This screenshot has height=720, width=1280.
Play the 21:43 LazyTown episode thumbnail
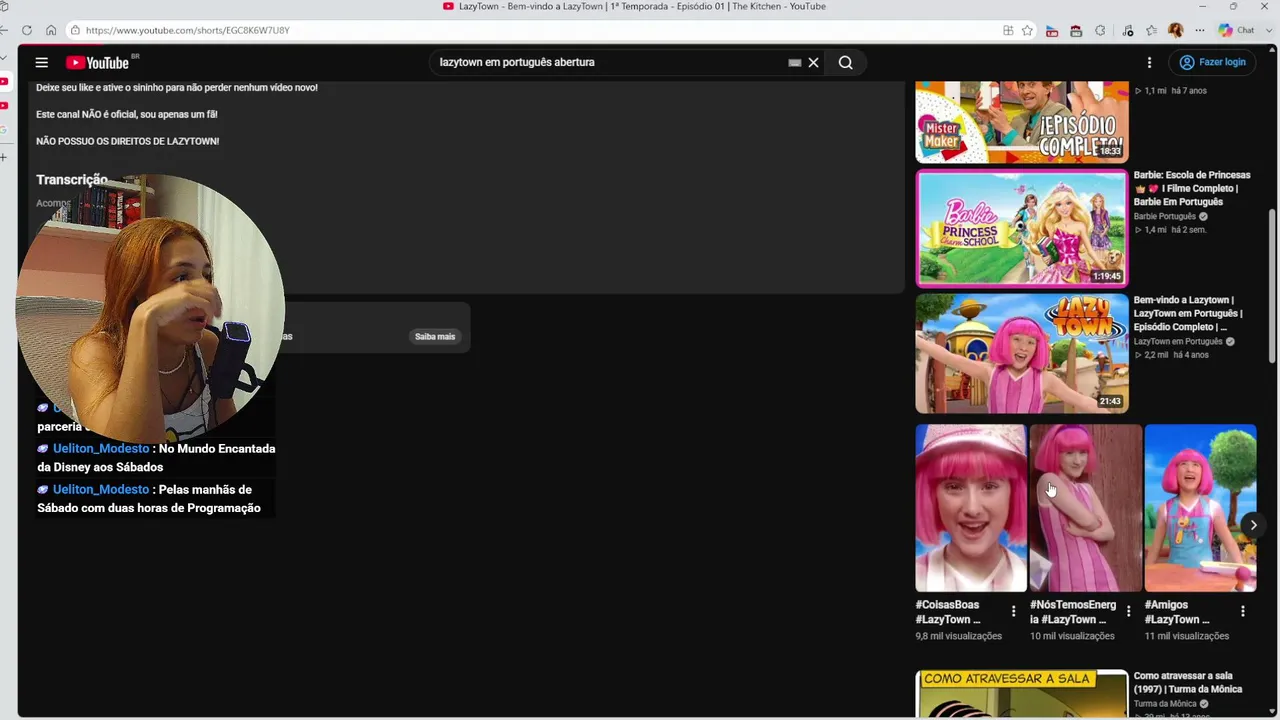pos(1022,353)
